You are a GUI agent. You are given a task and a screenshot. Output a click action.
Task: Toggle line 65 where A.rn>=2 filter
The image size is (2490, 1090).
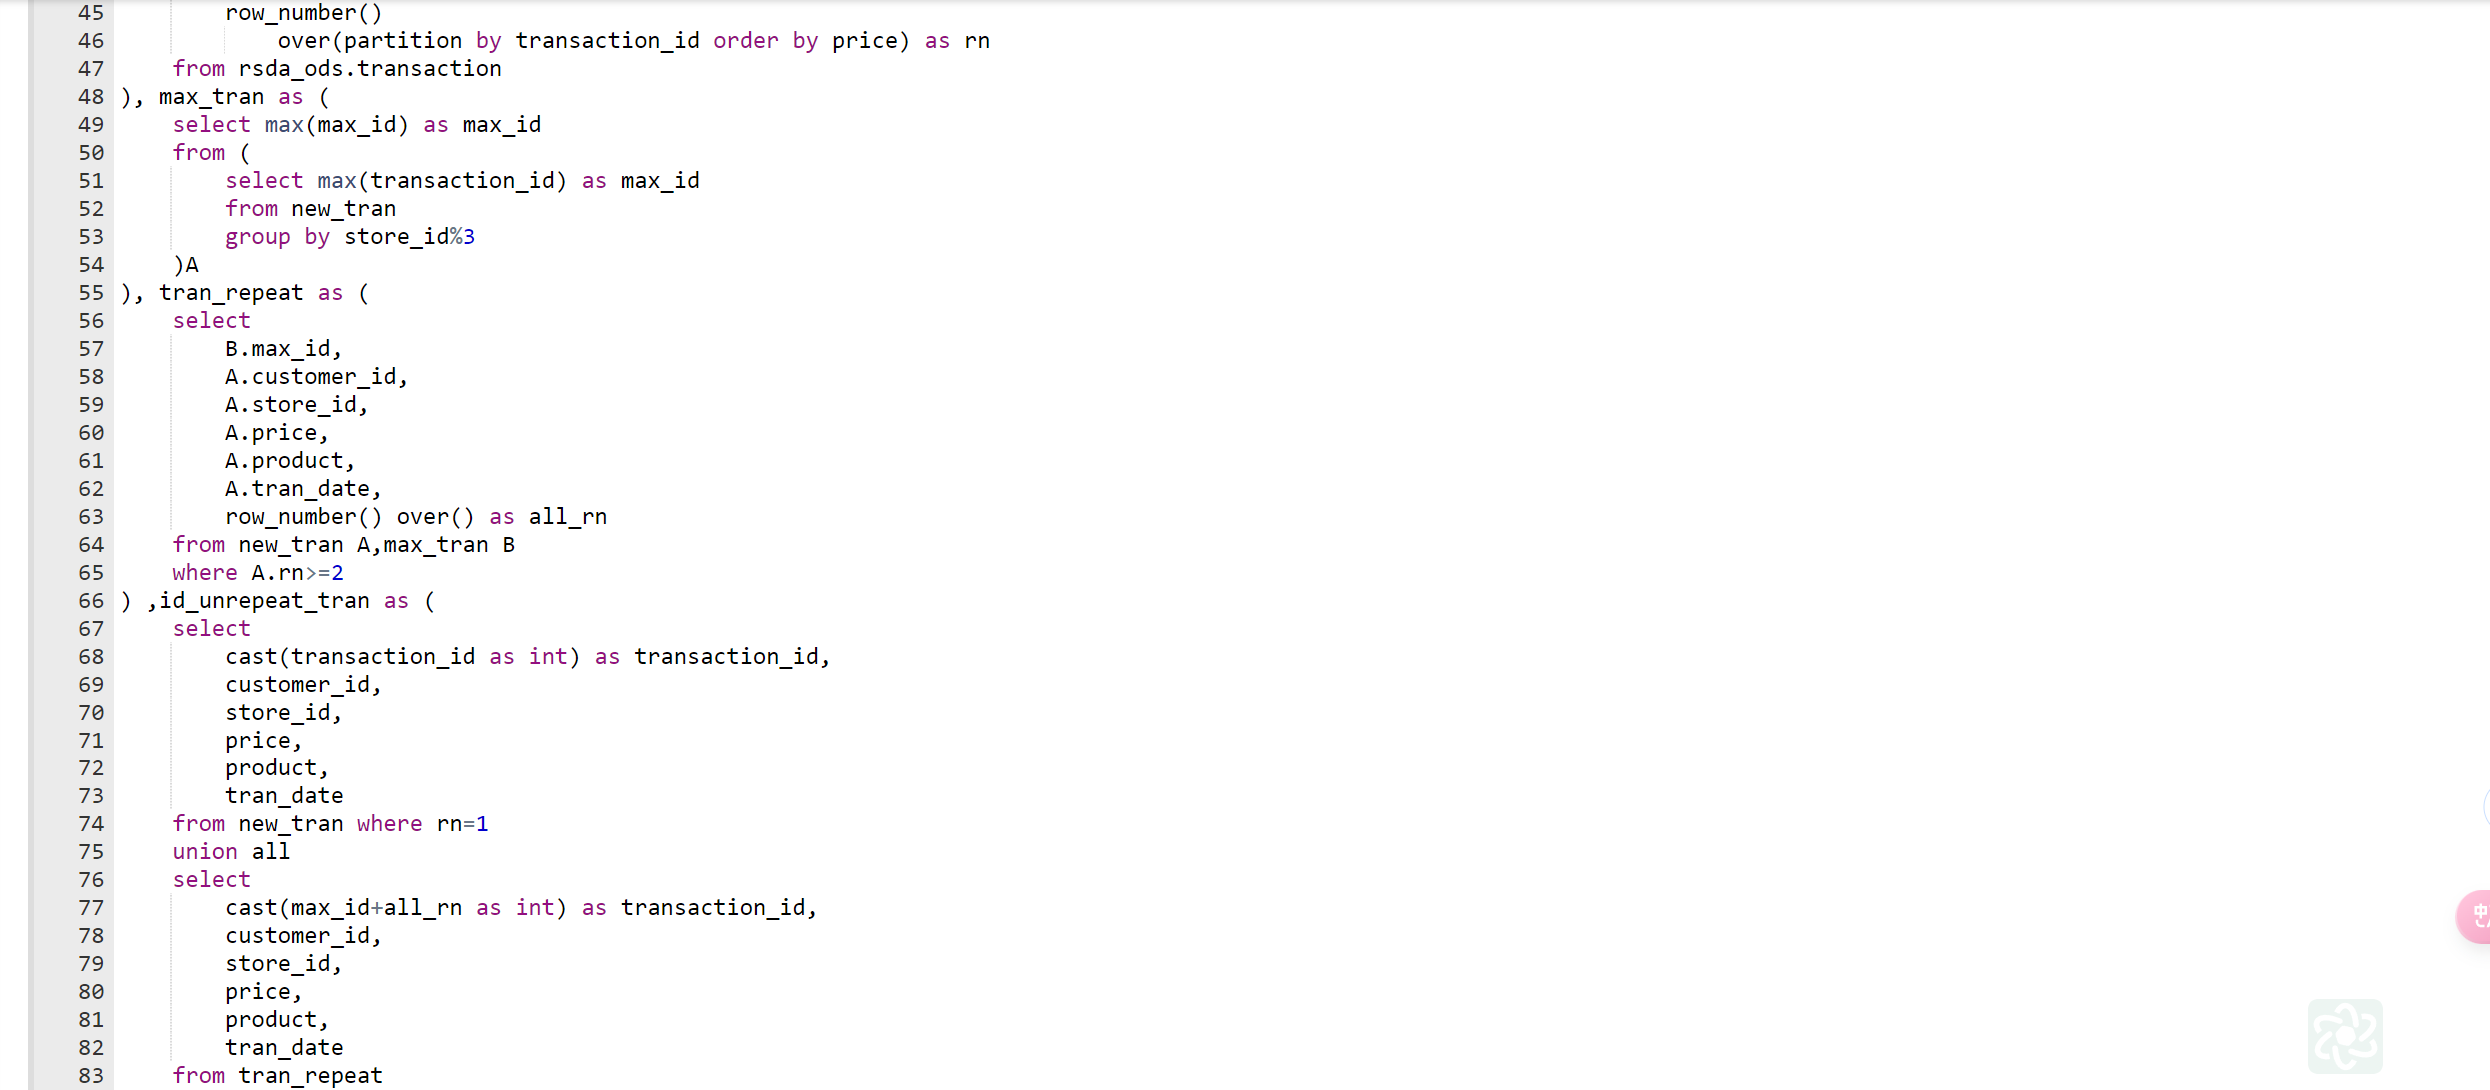pos(257,572)
